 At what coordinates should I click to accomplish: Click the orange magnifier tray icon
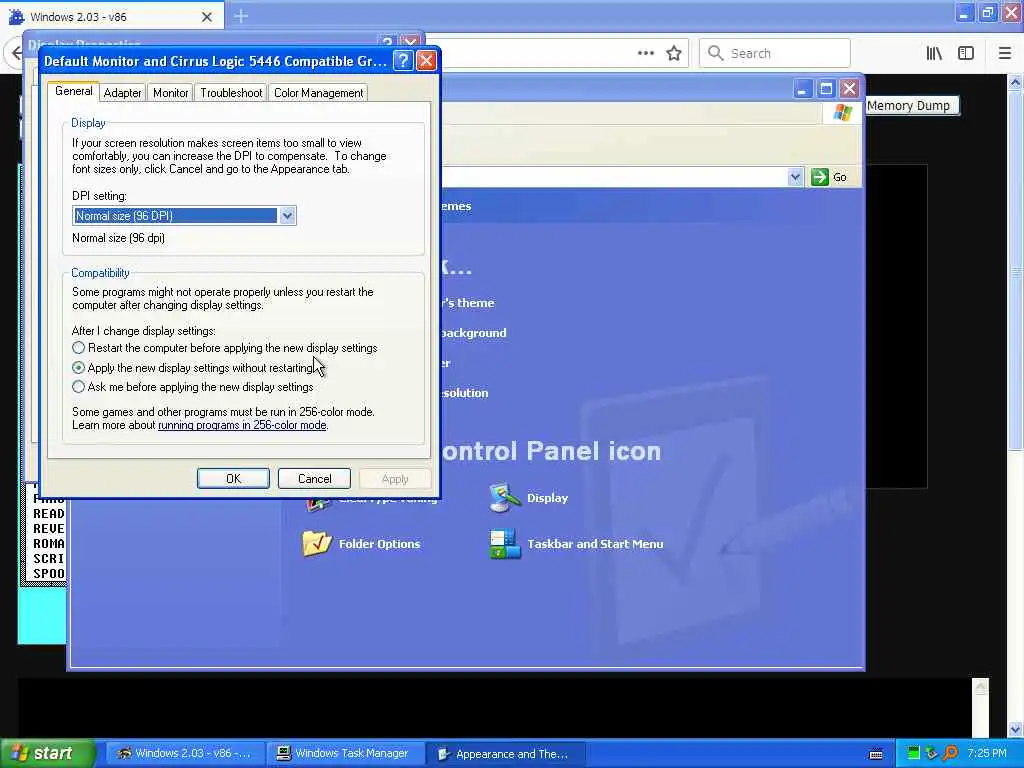point(950,754)
